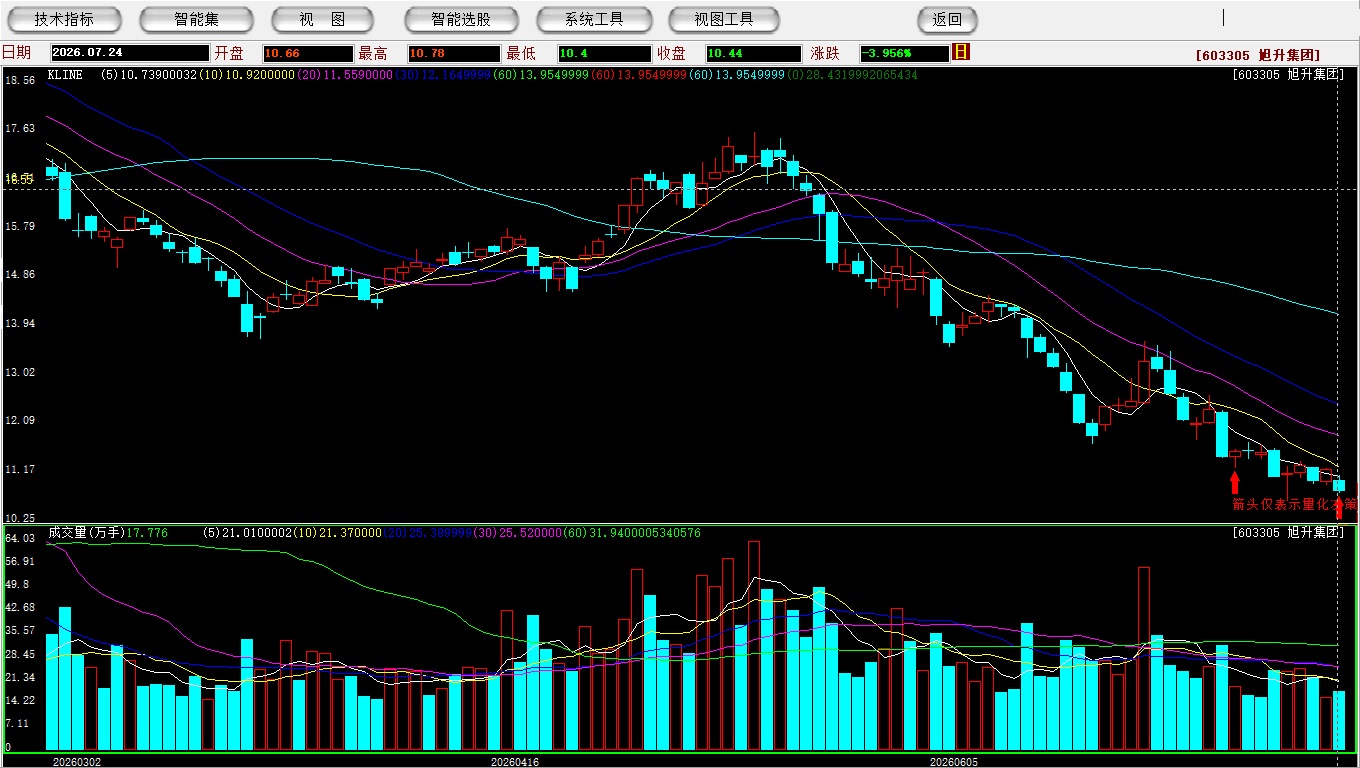1360x768 pixels.
Task: Click the 收盘 value 10.44 field
Action: click(x=753, y=53)
